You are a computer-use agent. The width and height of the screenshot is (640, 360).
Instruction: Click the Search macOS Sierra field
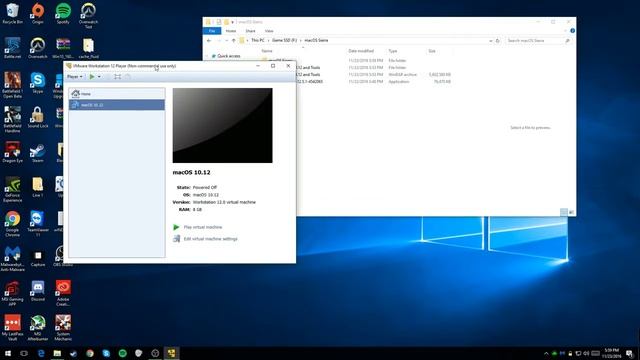(x=538, y=41)
